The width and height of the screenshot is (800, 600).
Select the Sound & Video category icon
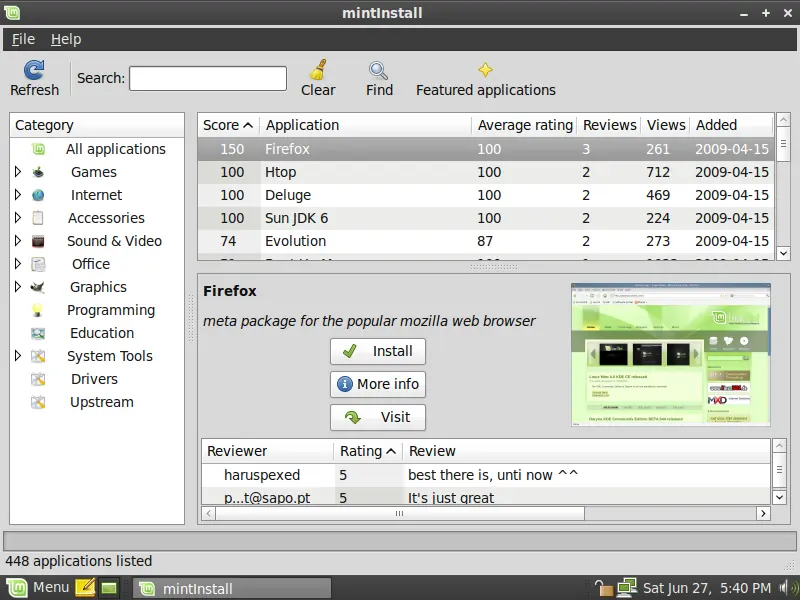click(38, 241)
